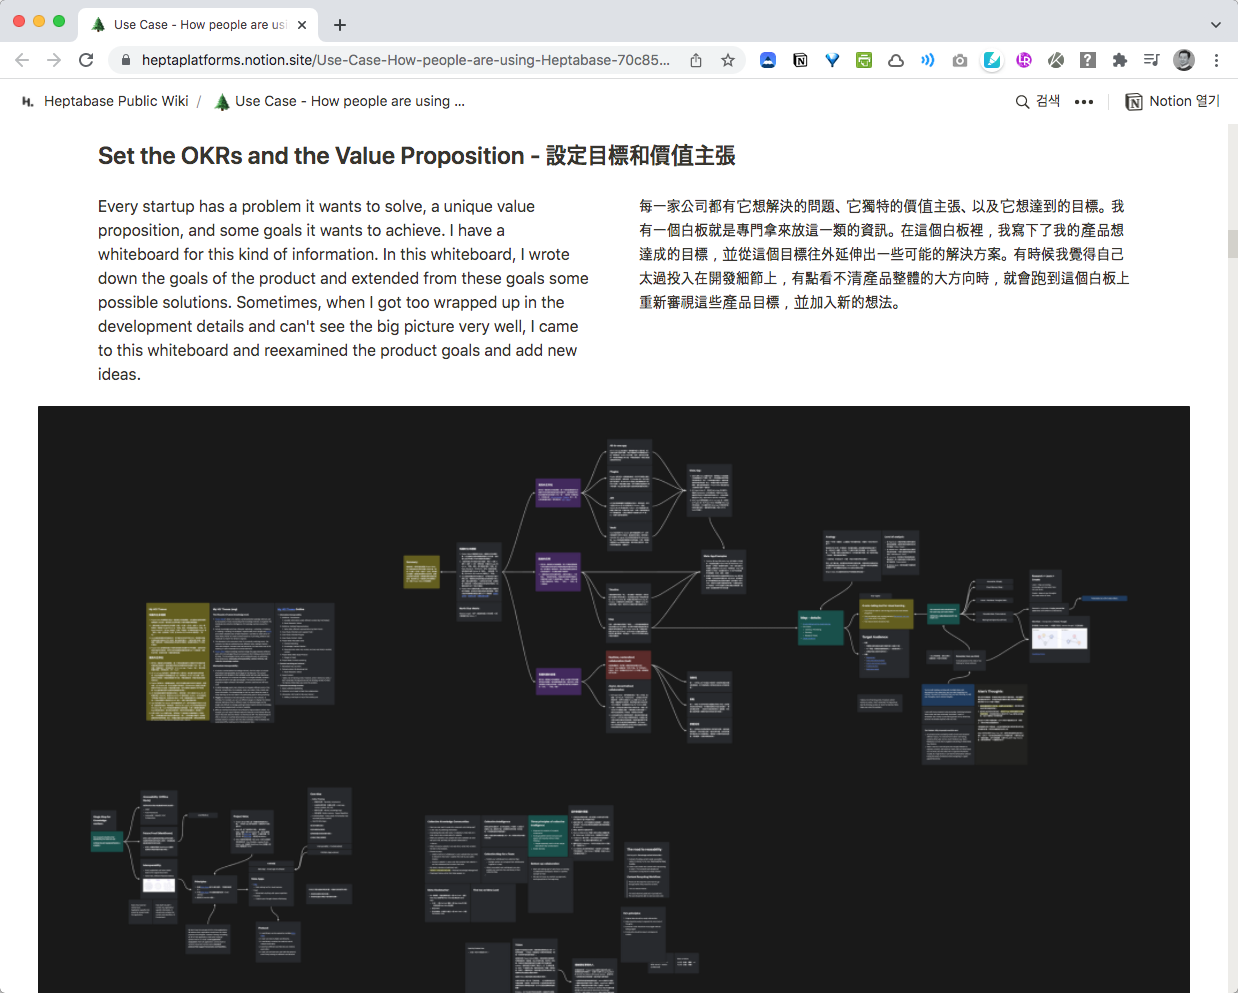Expand the tab search chevron
Screen dimensions: 1238x993
[x=1215, y=25]
